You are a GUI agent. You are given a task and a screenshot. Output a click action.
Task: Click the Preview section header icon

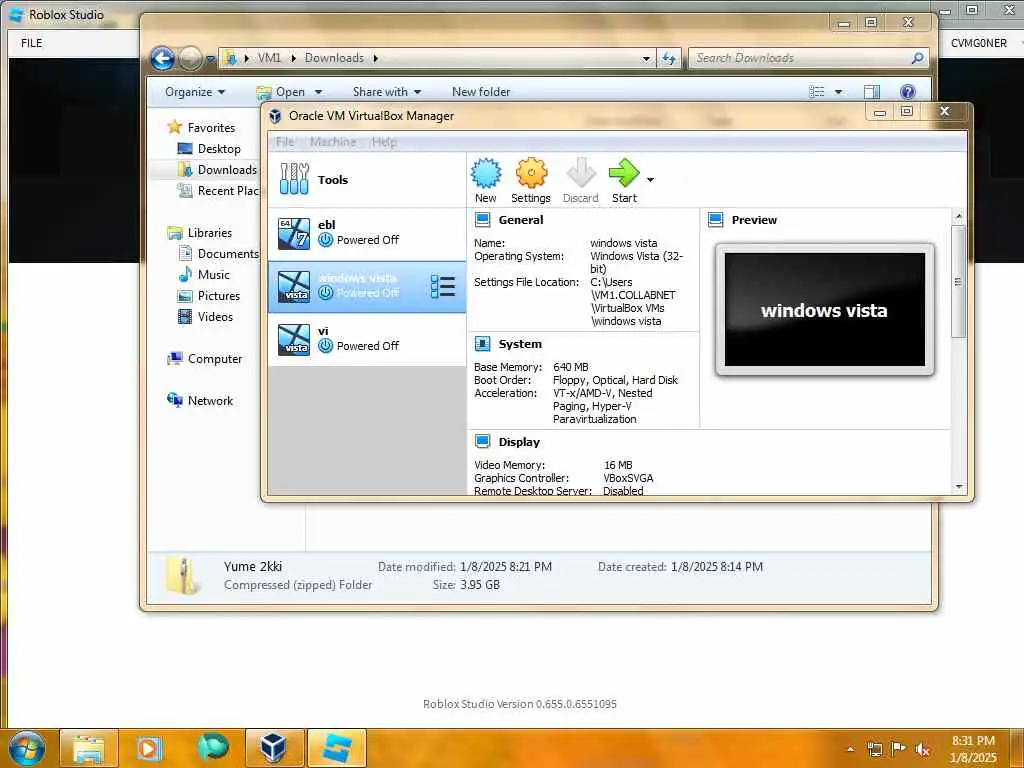(x=716, y=219)
